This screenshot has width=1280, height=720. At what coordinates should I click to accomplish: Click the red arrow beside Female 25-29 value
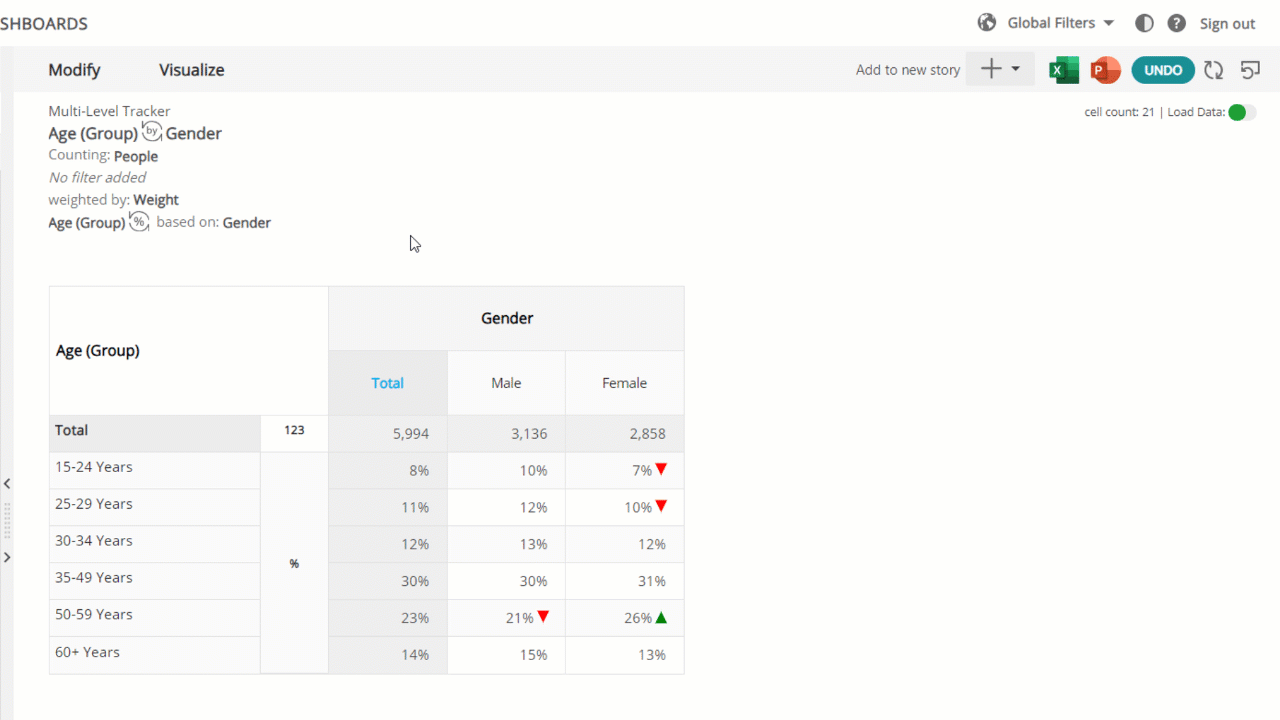(x=661, y=506)
